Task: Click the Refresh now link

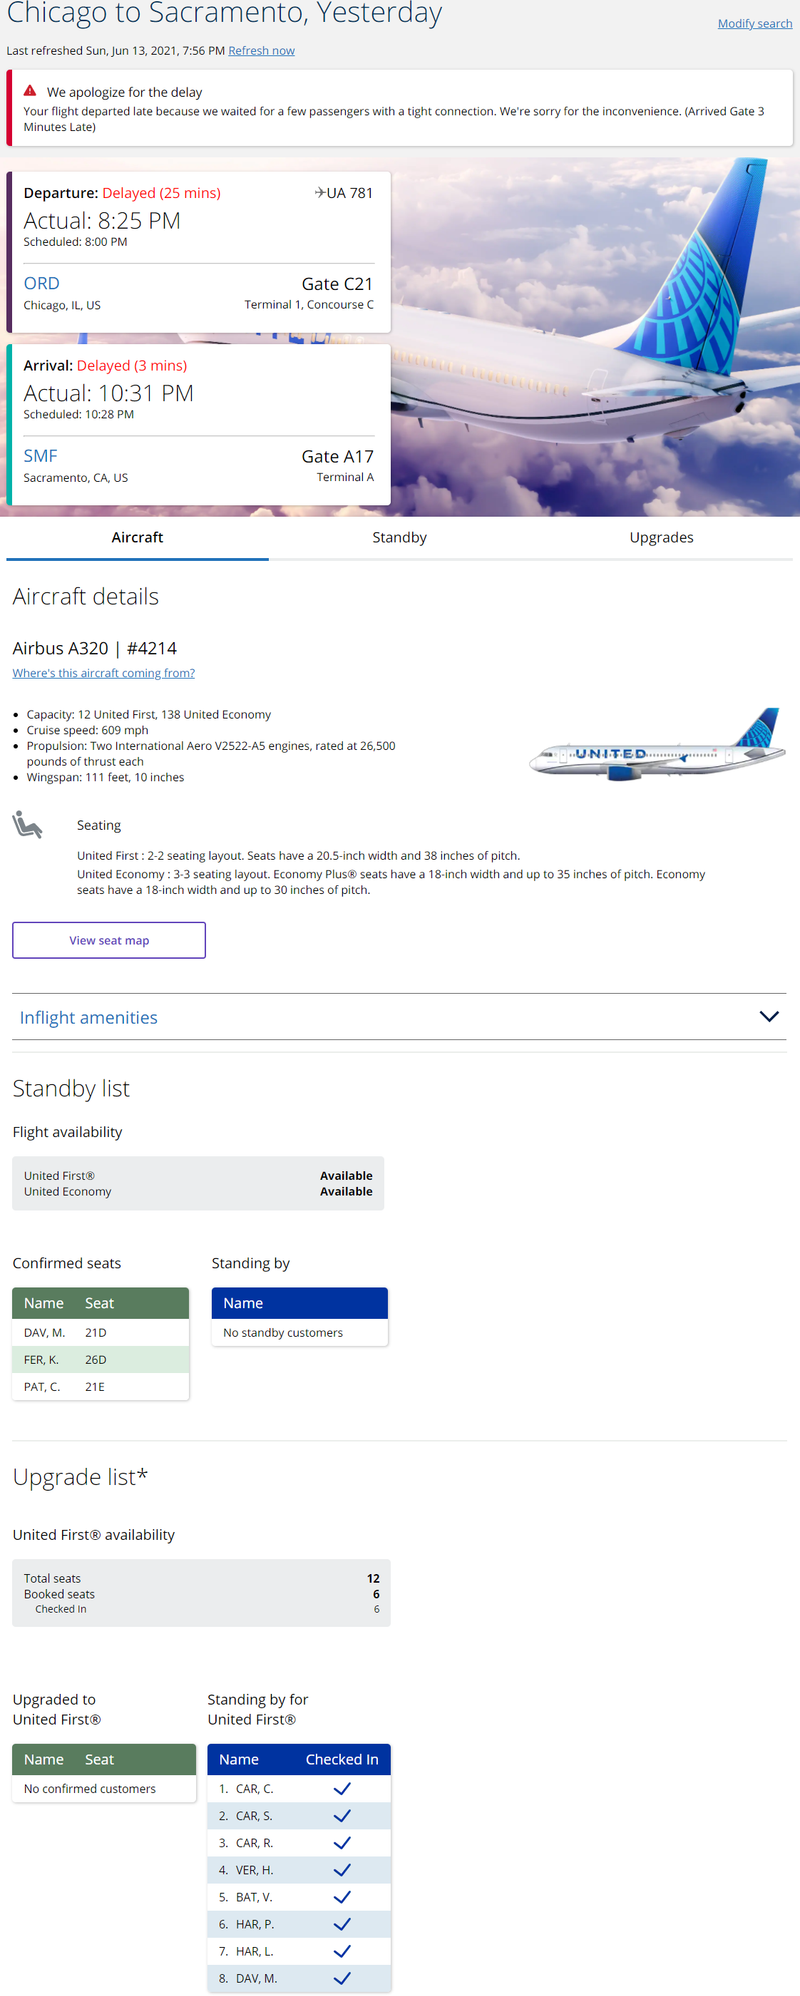Action: point(261,51)
